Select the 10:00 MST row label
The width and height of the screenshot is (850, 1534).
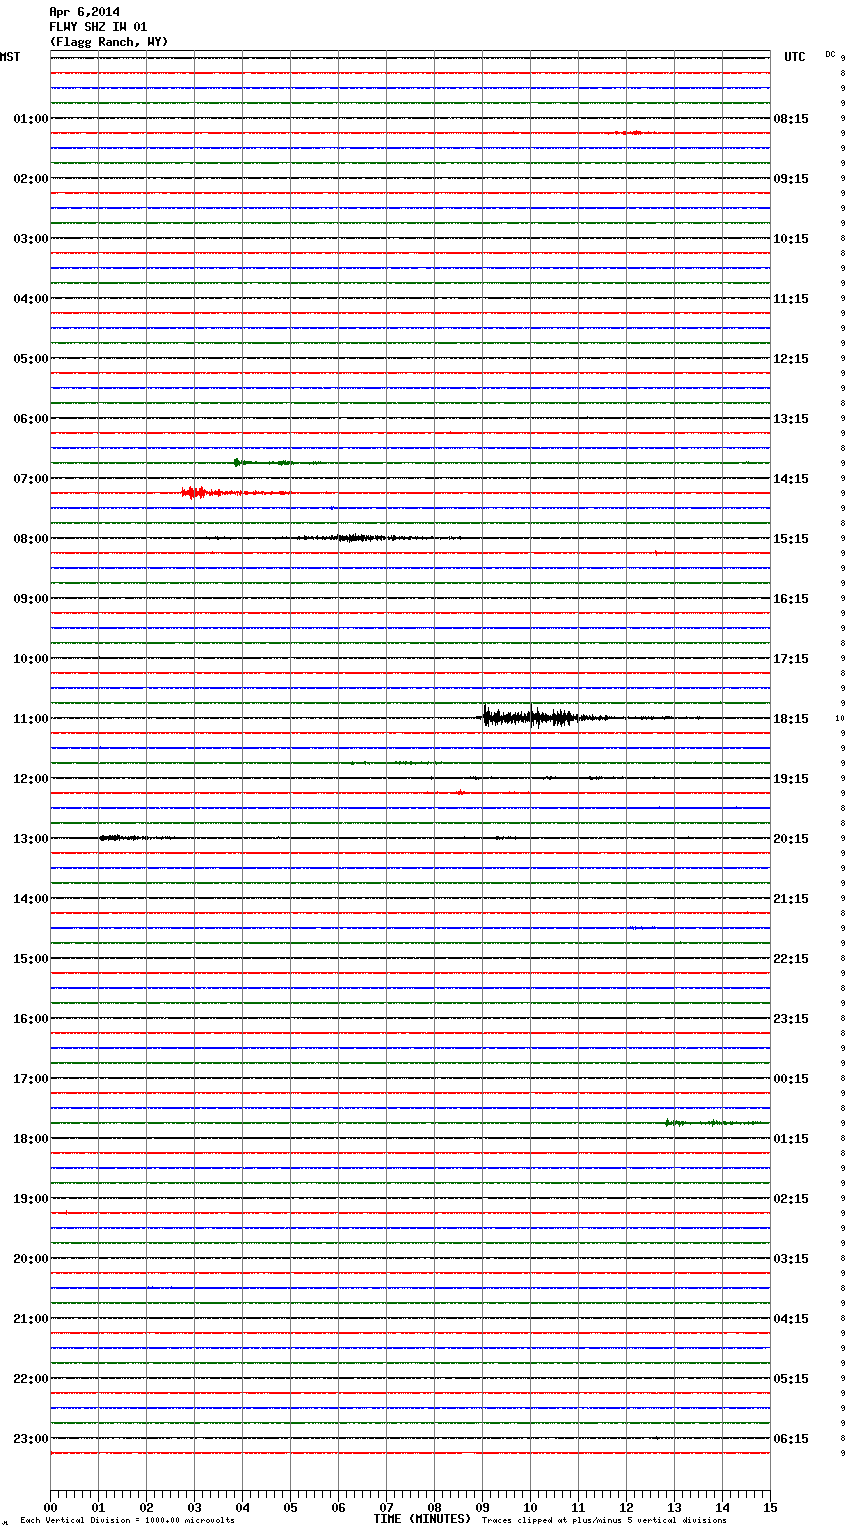point(30,659)
